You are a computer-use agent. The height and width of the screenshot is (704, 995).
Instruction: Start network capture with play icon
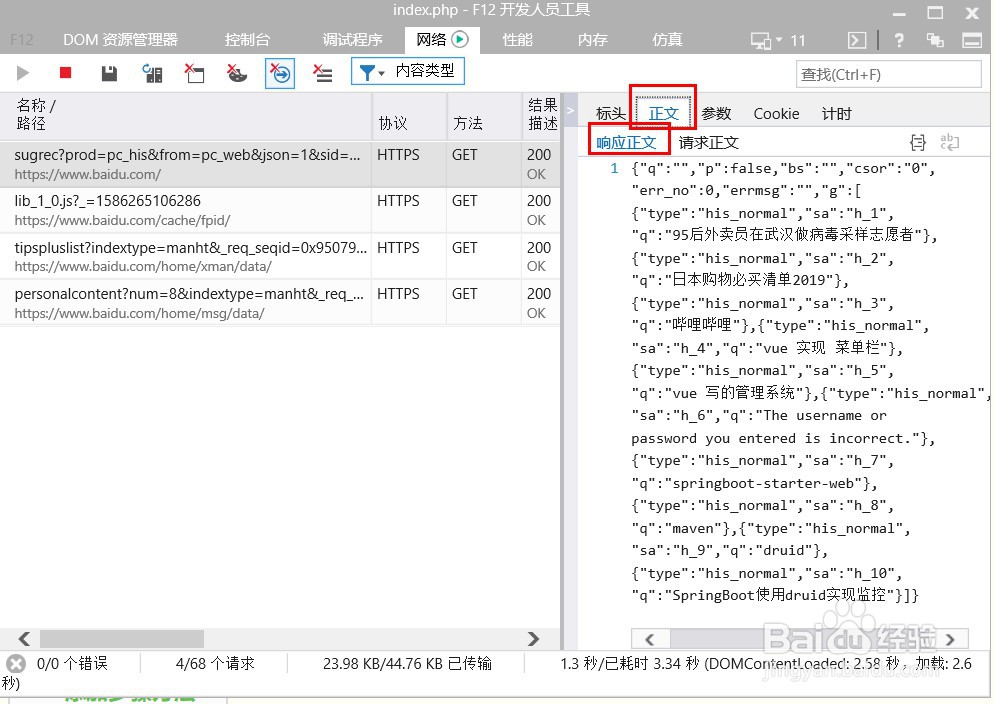pyautogui.click(x=23, y=73)
